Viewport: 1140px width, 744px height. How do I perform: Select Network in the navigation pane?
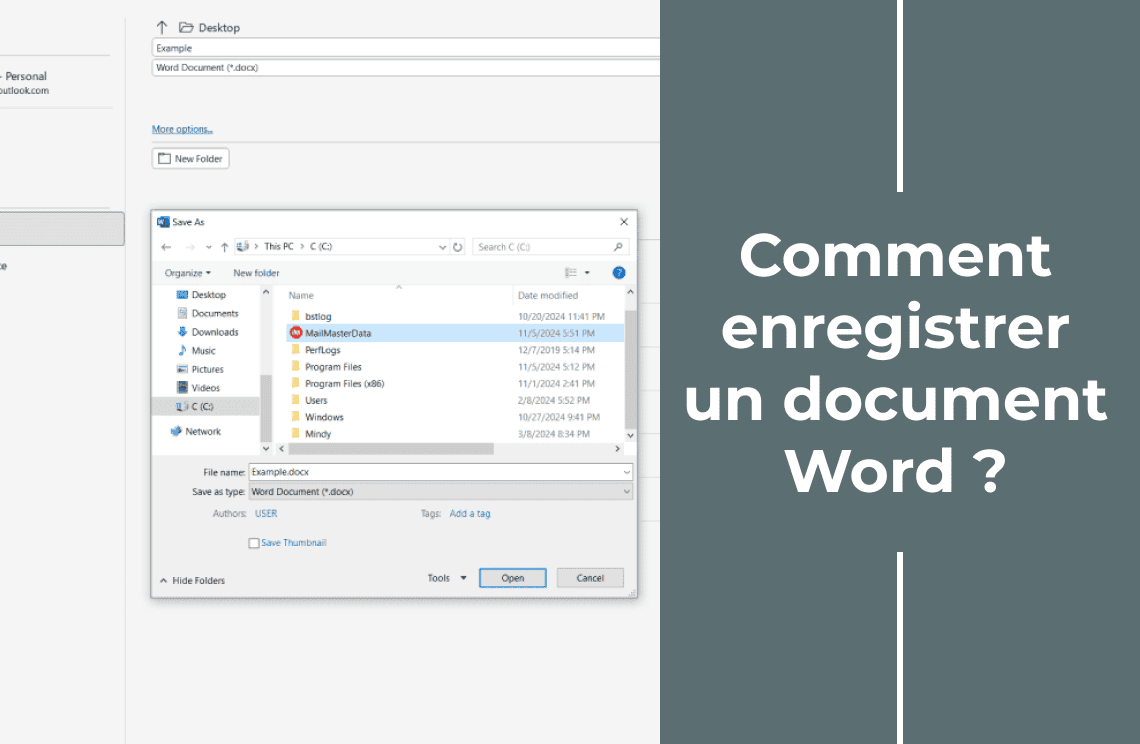203,431
